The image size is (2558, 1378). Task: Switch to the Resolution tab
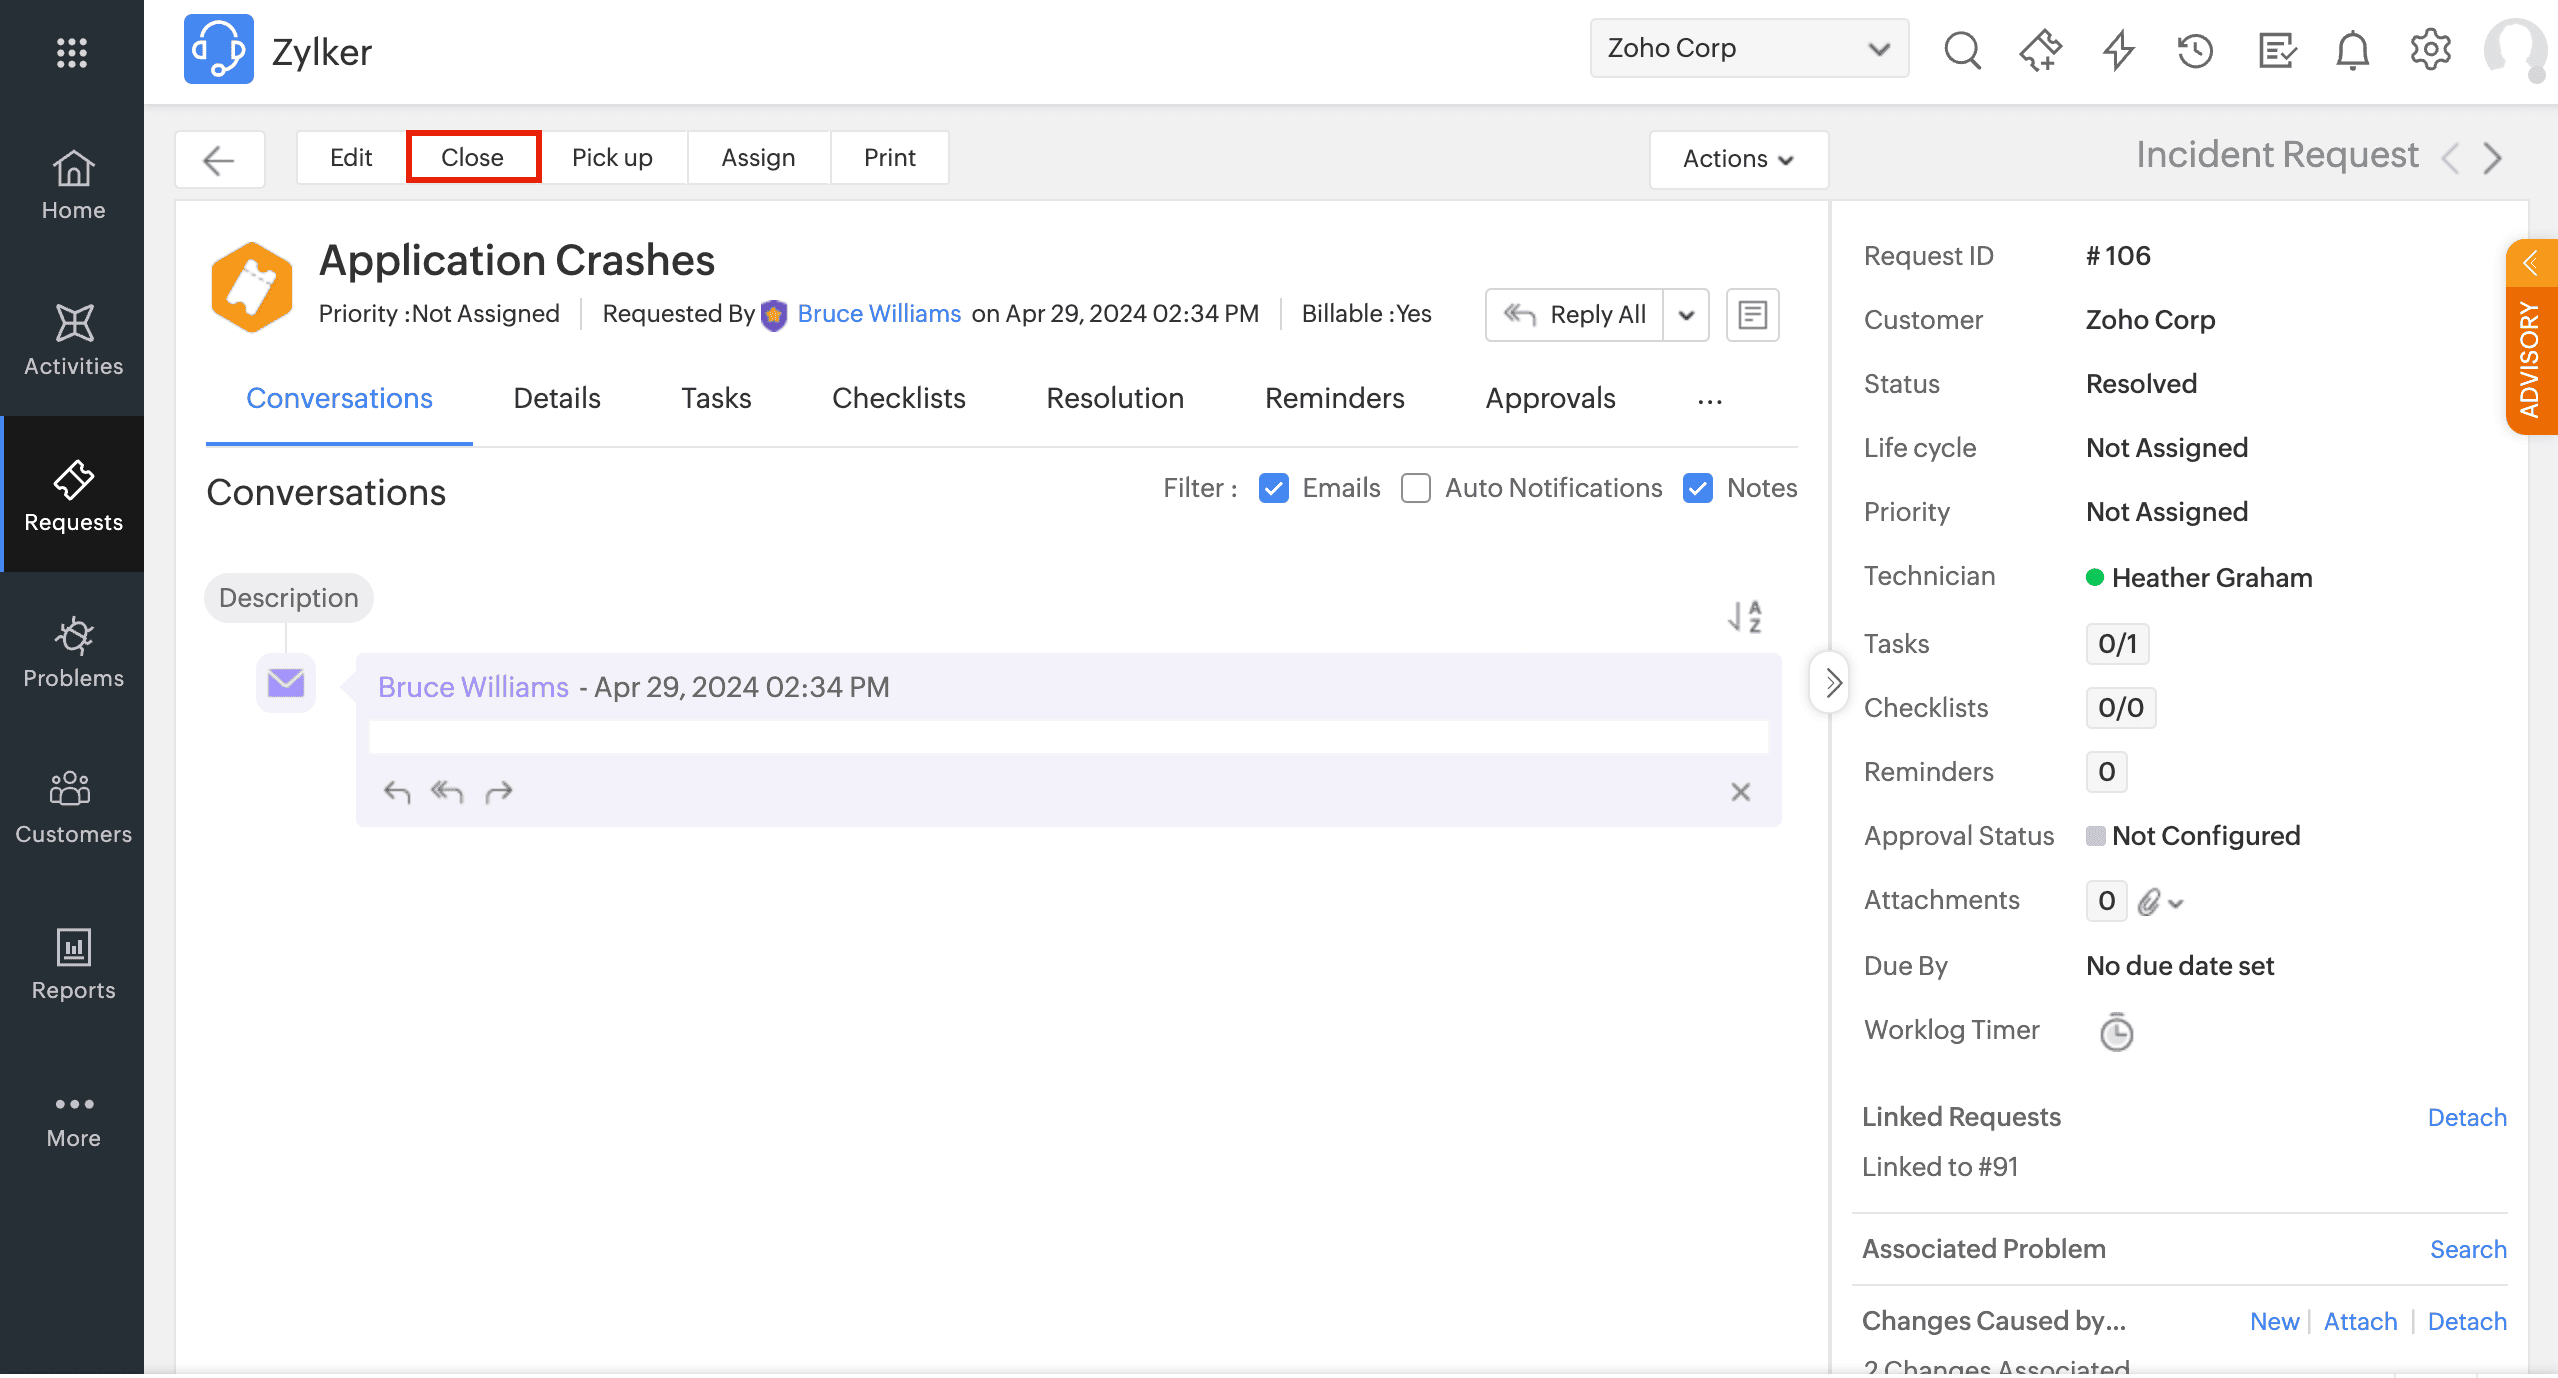point(1114,398)
